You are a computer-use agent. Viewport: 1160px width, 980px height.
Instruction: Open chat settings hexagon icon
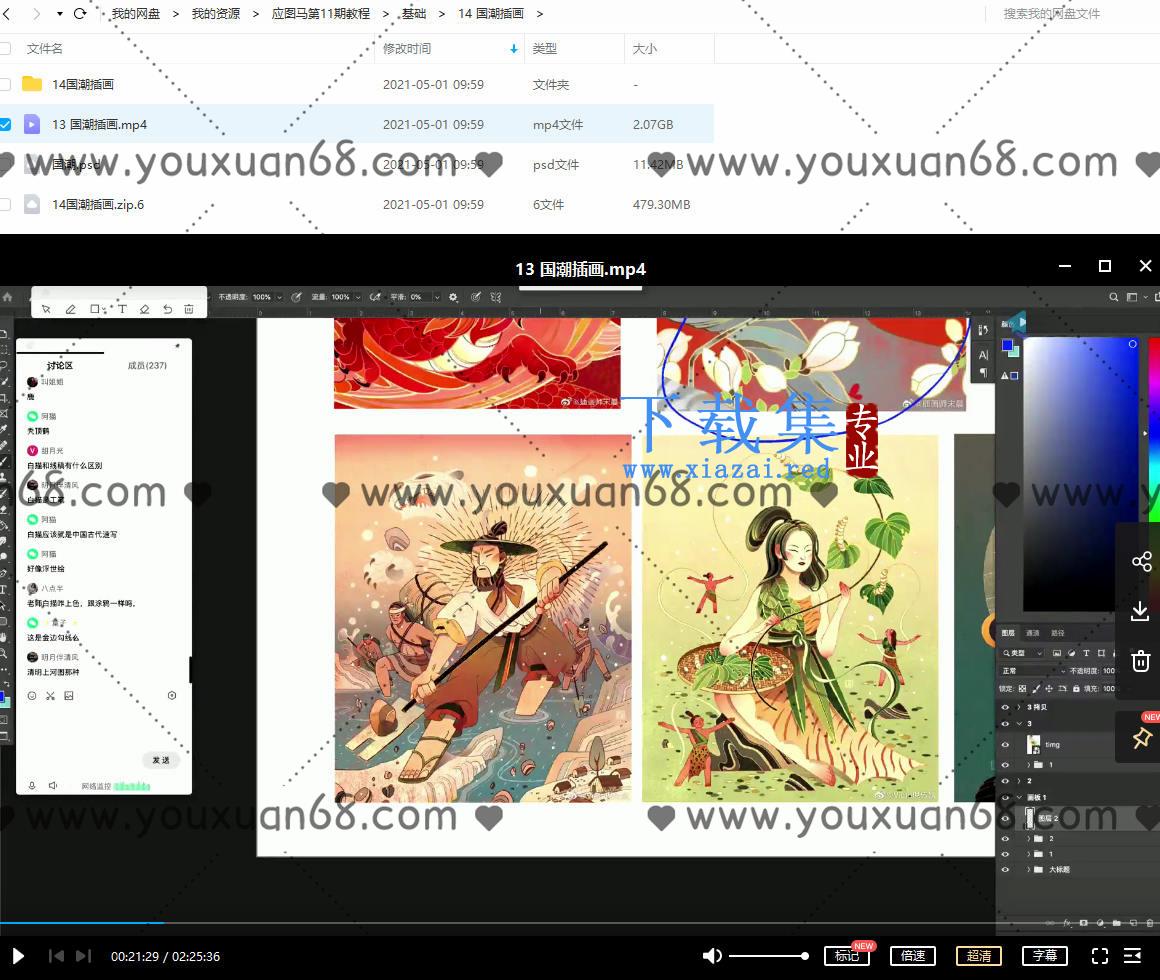172,695
